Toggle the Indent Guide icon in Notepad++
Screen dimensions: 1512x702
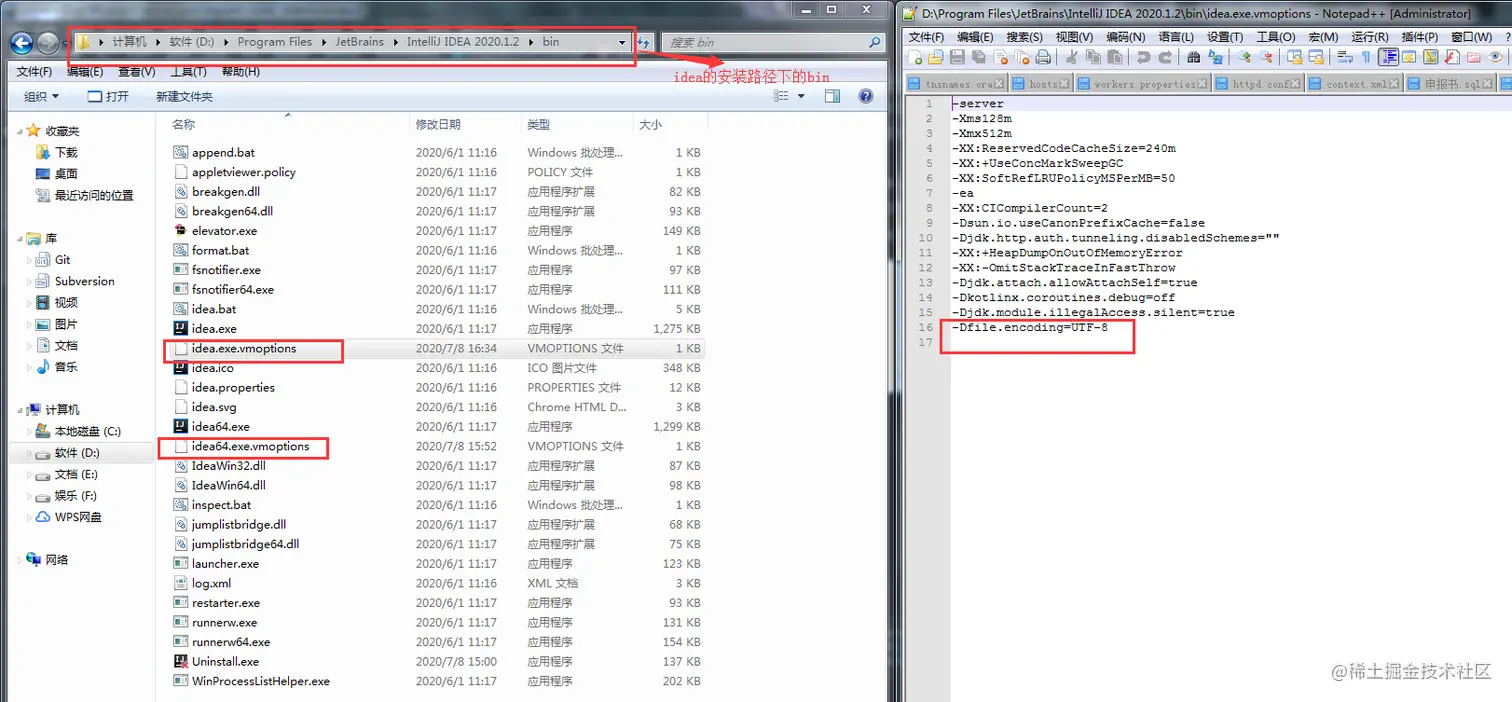click(1388, 57)
